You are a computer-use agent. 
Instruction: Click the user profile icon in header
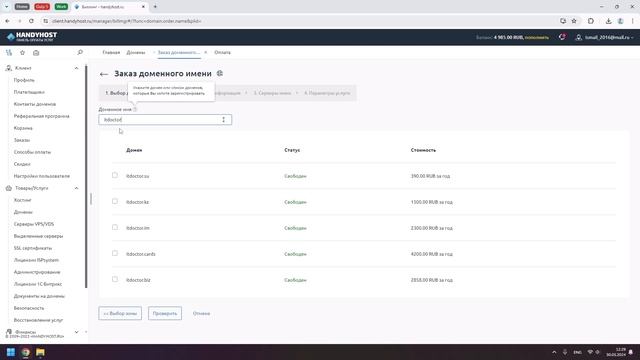click(578, 37)
